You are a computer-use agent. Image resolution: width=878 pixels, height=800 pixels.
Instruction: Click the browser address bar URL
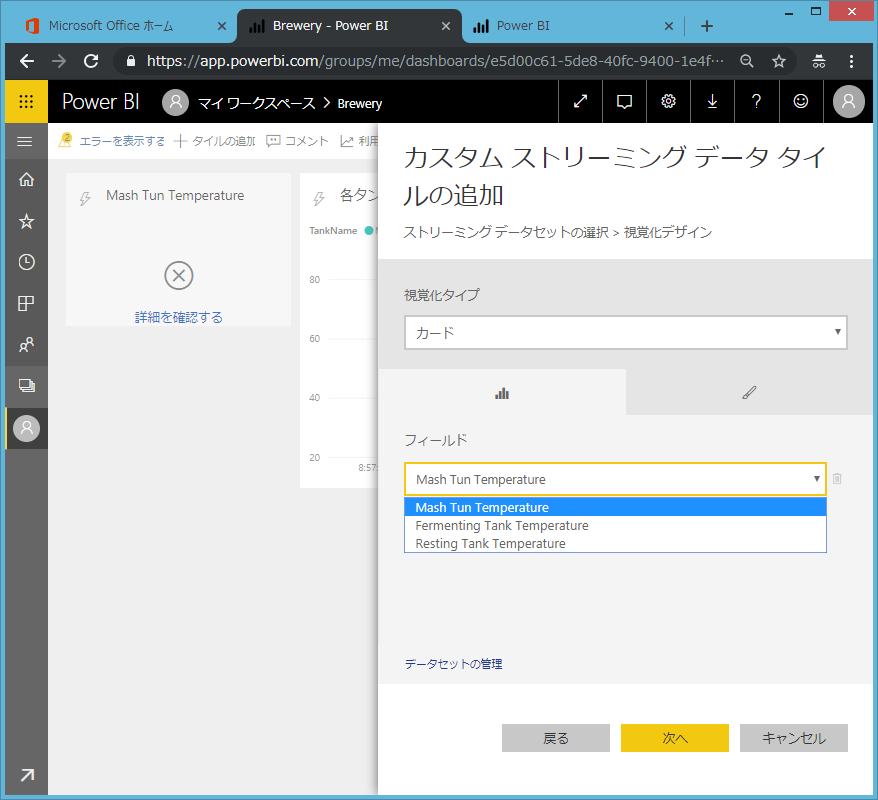[x=435, y=61]
